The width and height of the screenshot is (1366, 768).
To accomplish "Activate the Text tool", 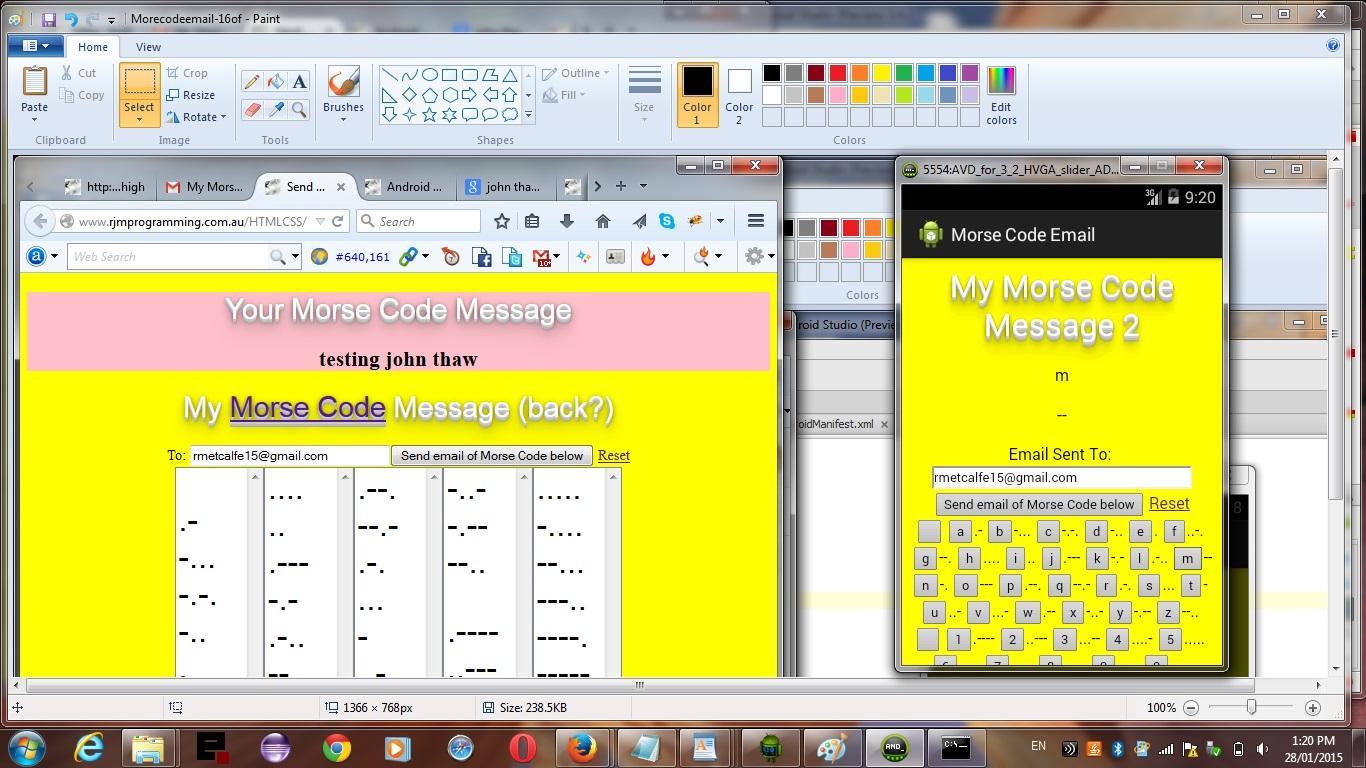I will coord(299,82).
